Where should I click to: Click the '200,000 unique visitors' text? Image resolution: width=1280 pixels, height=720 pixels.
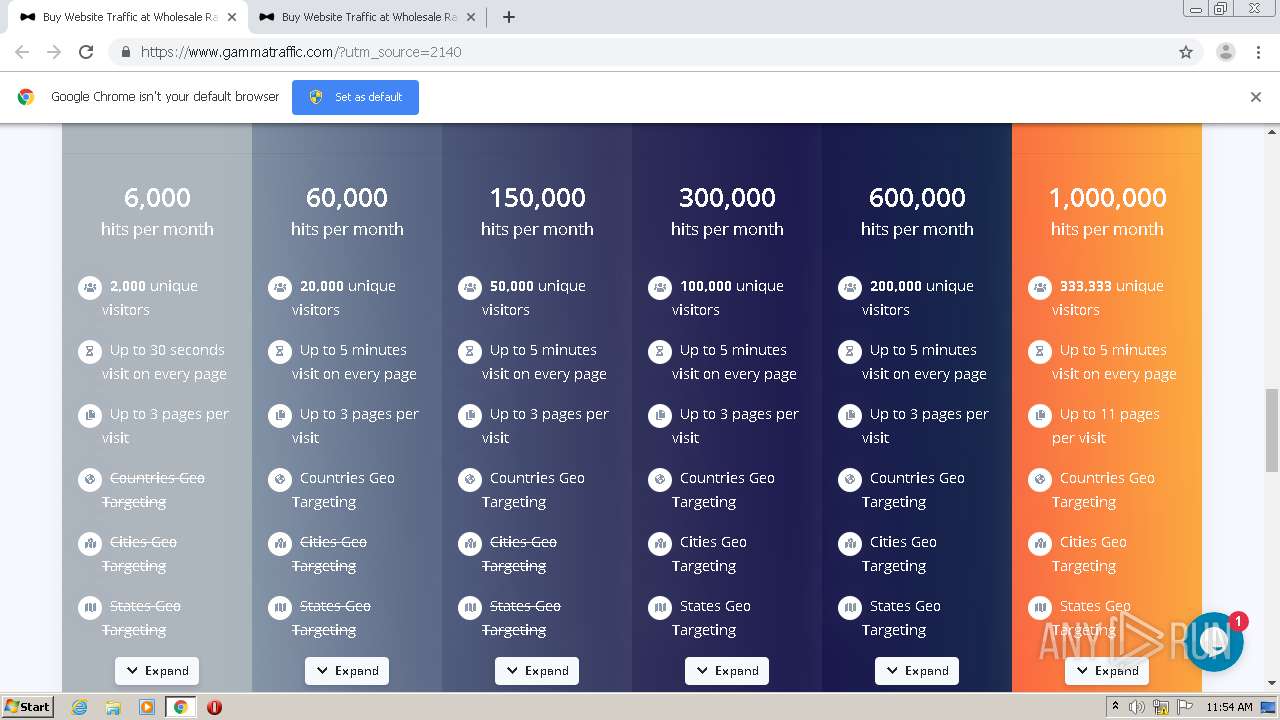tap(917, 298)
